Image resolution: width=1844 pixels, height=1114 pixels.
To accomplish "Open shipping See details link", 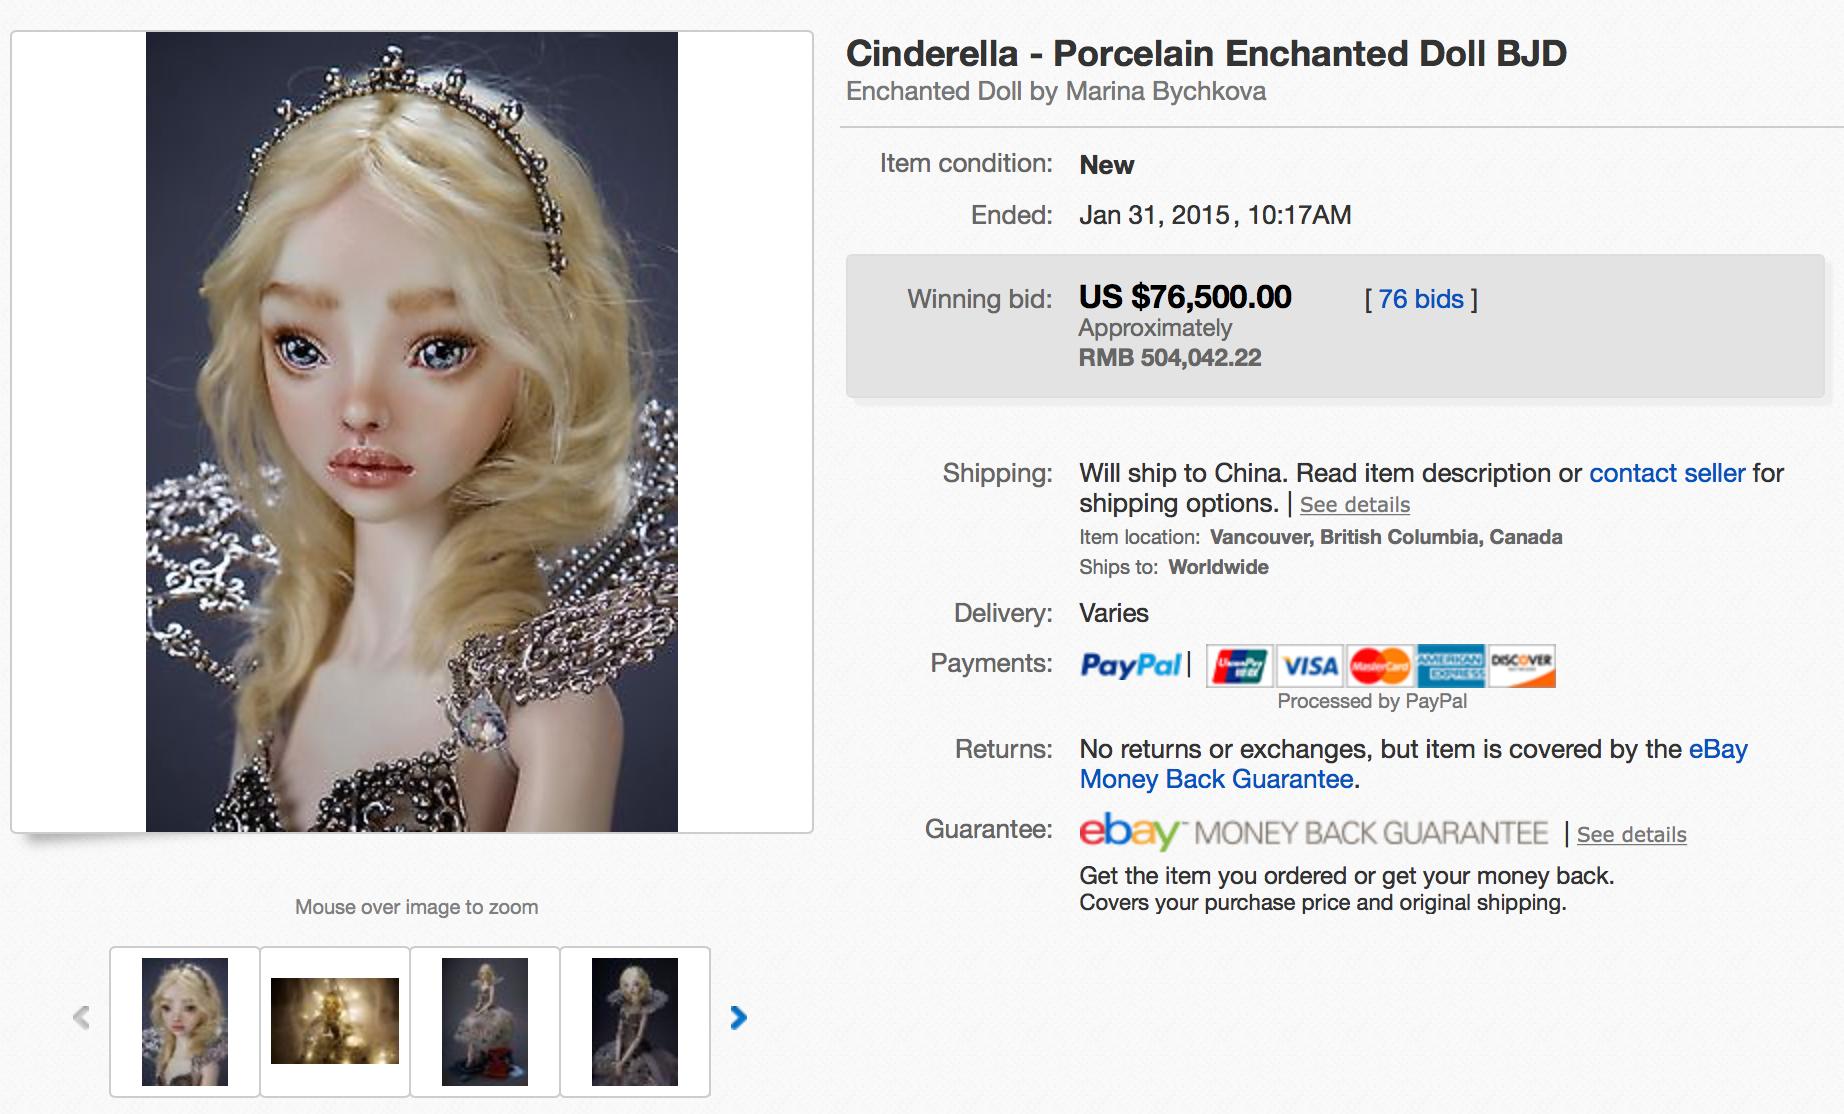I will pos(1354,505).
